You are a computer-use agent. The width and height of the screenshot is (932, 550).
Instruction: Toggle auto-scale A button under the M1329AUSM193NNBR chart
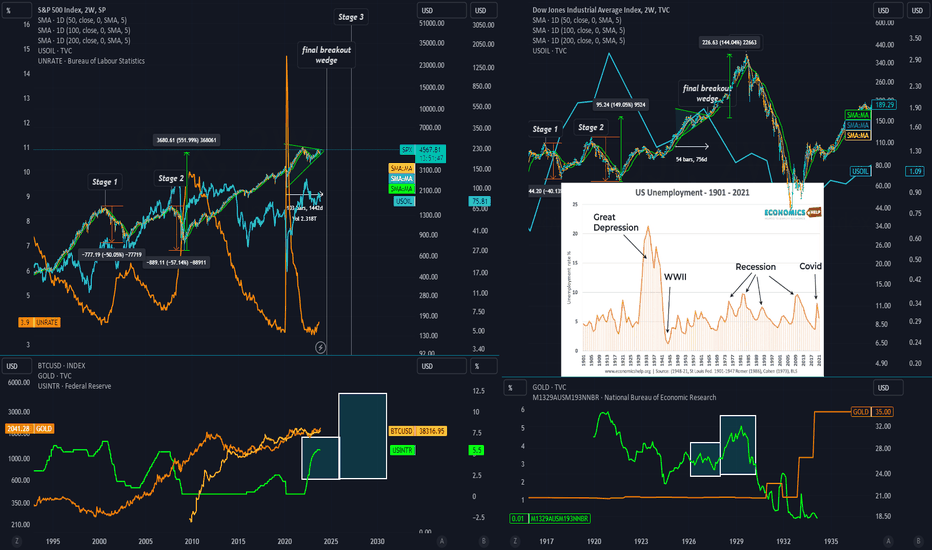(888, 541)
